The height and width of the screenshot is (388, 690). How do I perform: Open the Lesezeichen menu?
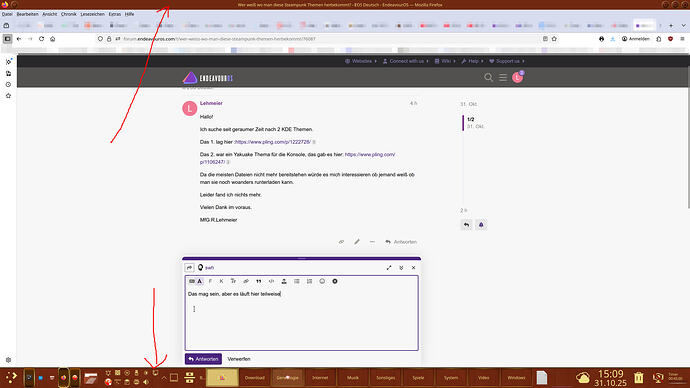click(93, 14)
